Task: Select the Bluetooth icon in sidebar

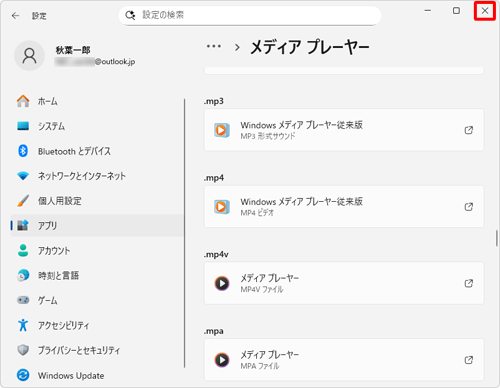Action: pos(23,151)
